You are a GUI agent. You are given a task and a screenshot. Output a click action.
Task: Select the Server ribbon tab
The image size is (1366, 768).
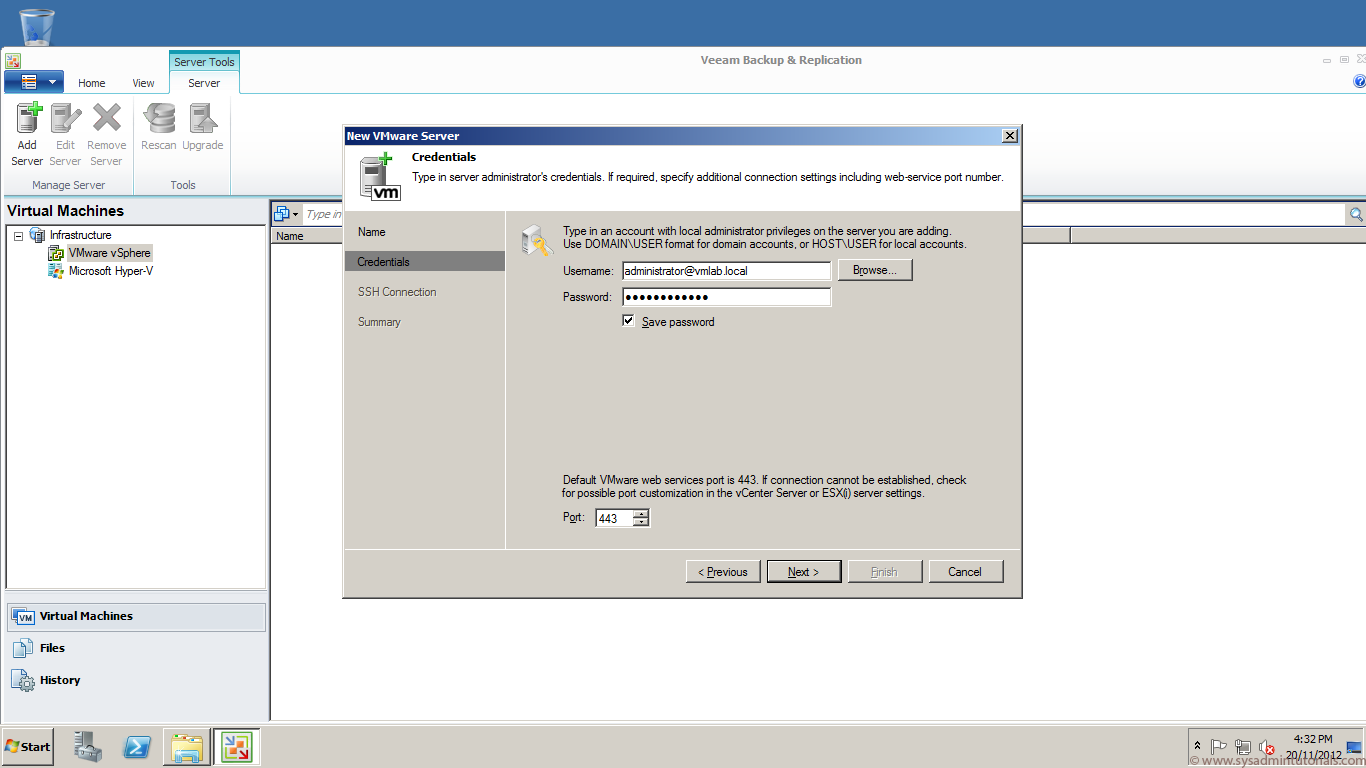[x=204, y=83]
